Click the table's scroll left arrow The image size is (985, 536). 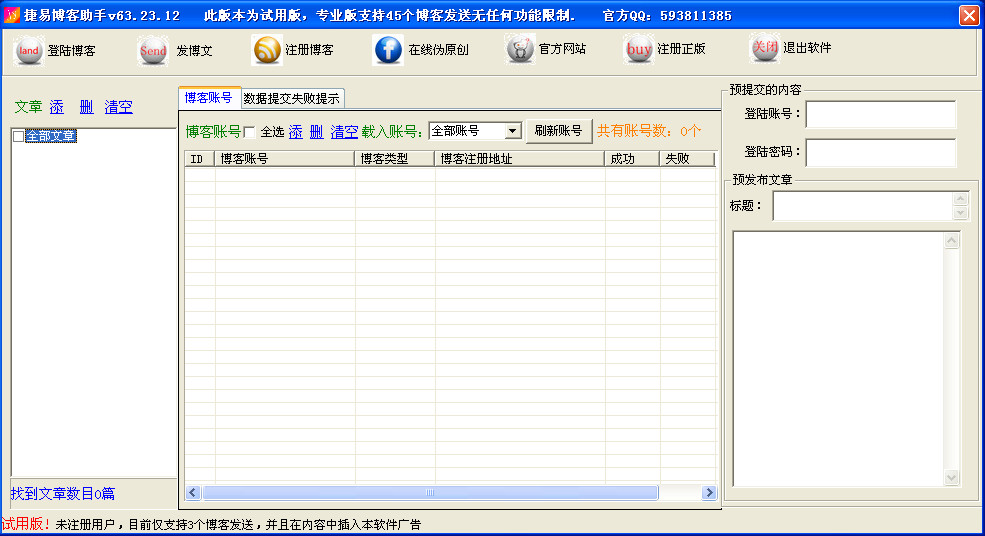(x=193, y=493)
